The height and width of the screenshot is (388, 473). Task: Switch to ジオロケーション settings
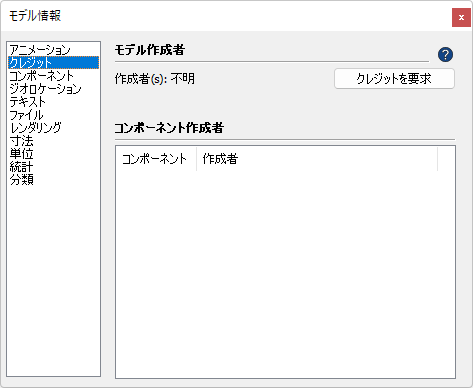(53, 89)
